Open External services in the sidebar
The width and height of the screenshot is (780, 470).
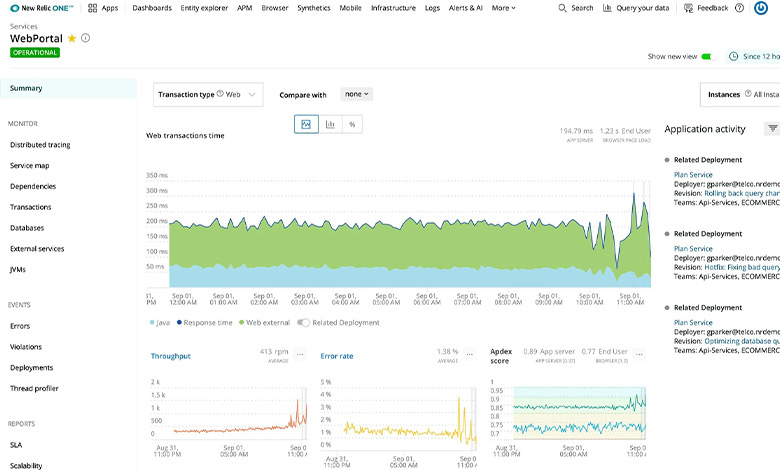click(x=37, y=249)
